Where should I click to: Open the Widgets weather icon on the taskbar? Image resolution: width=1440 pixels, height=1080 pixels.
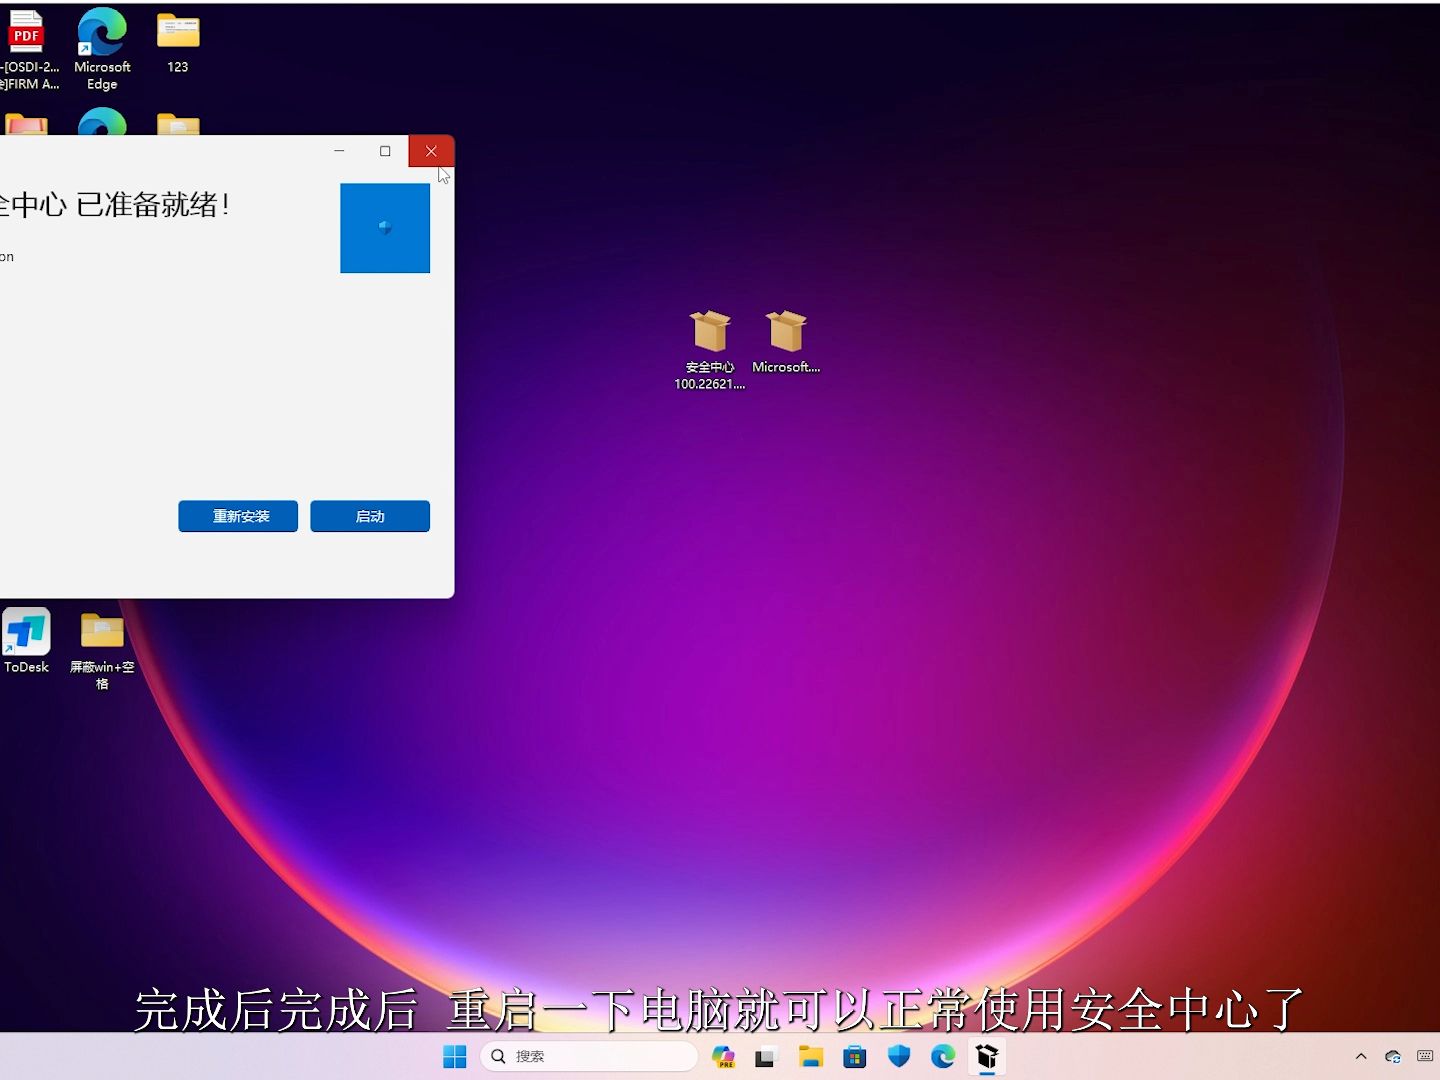pyautogui.click(x=722, y=1056)
